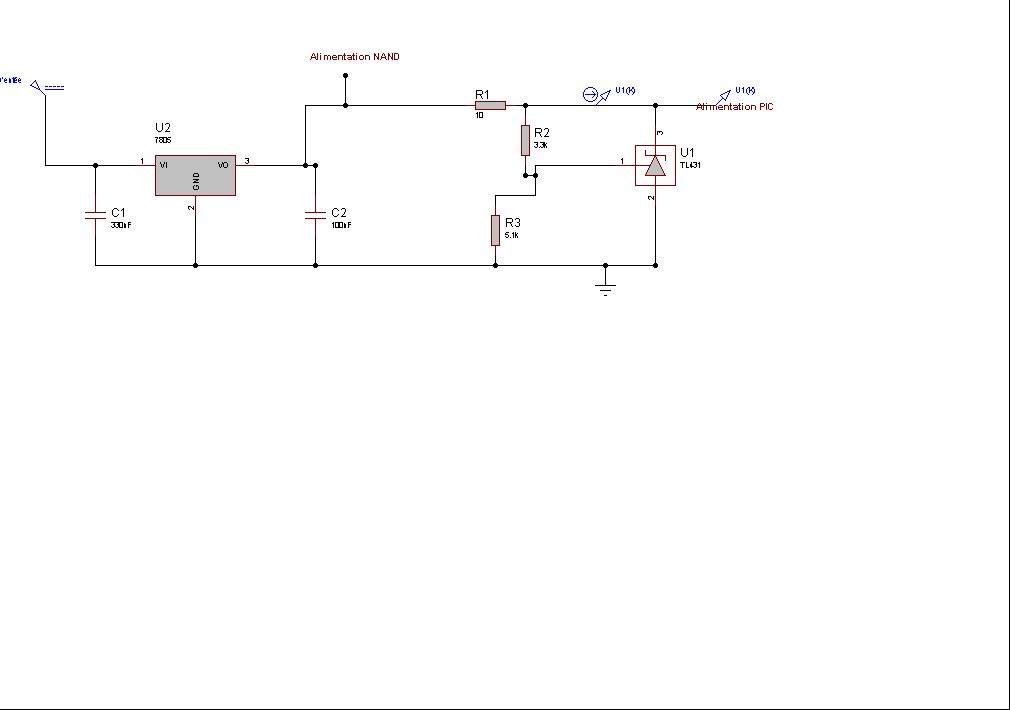Viewport: 1010px width, 710px height.
Task: Click the 'Alimentation NAND' terminal label
Action: click(x=354, y=57)
